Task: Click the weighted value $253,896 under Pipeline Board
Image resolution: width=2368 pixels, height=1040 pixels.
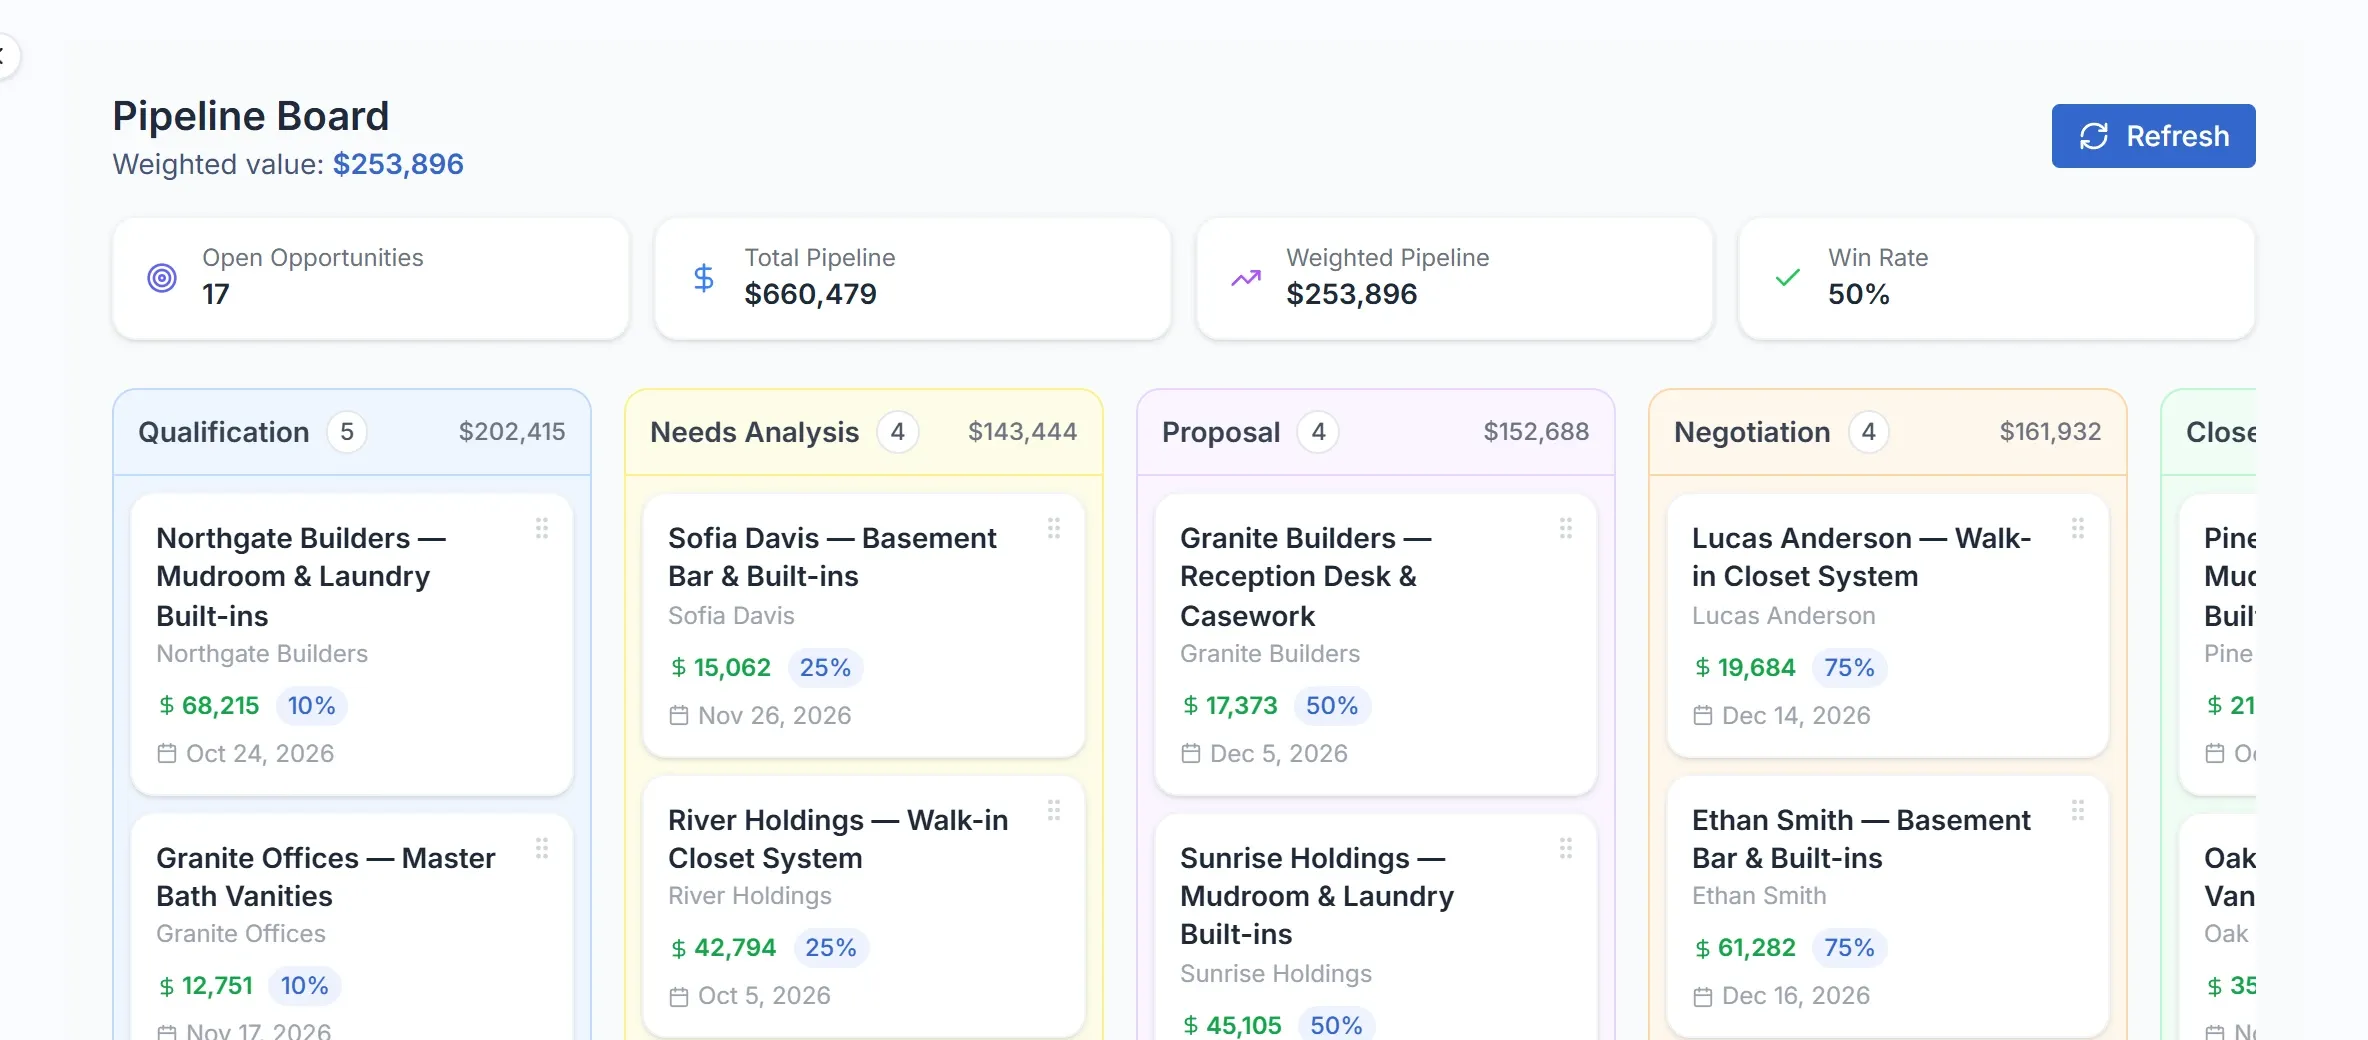Action: [x=398, y=164]
